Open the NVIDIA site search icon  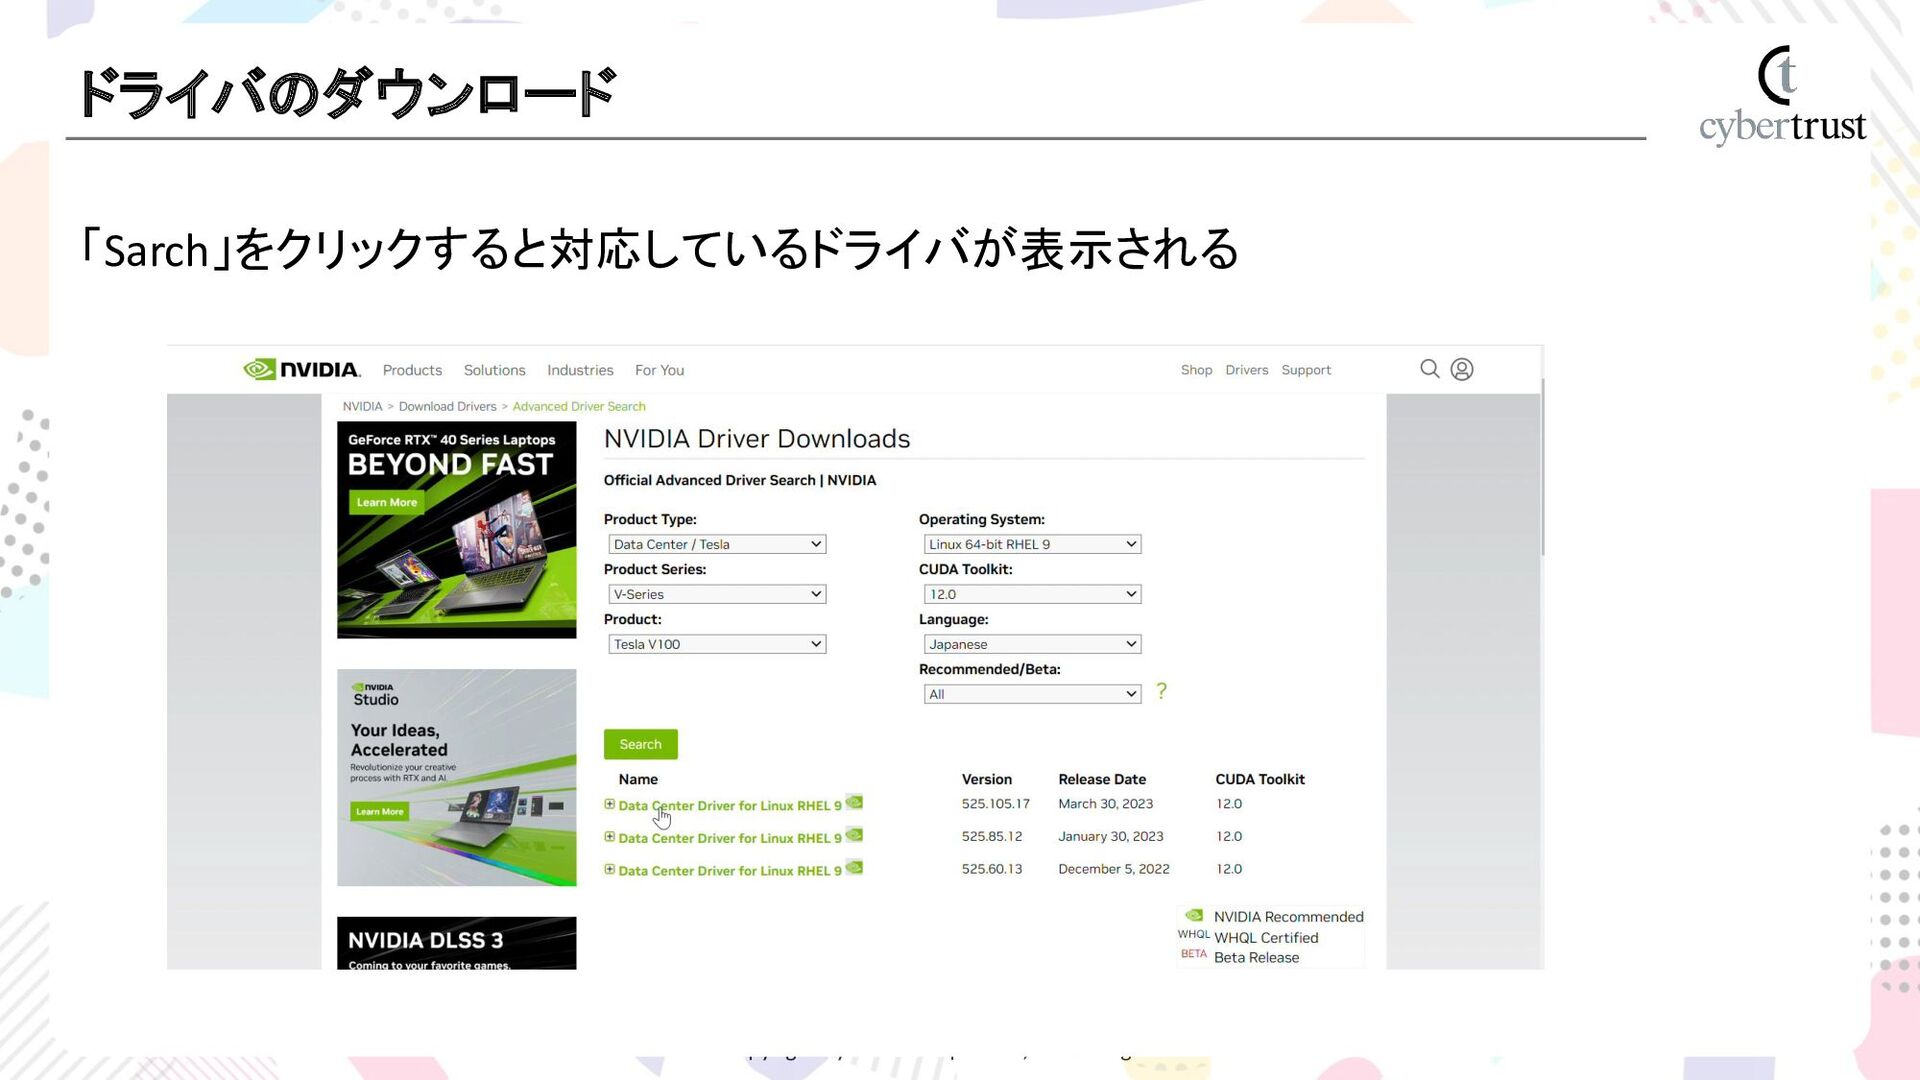pos(1430,369)
